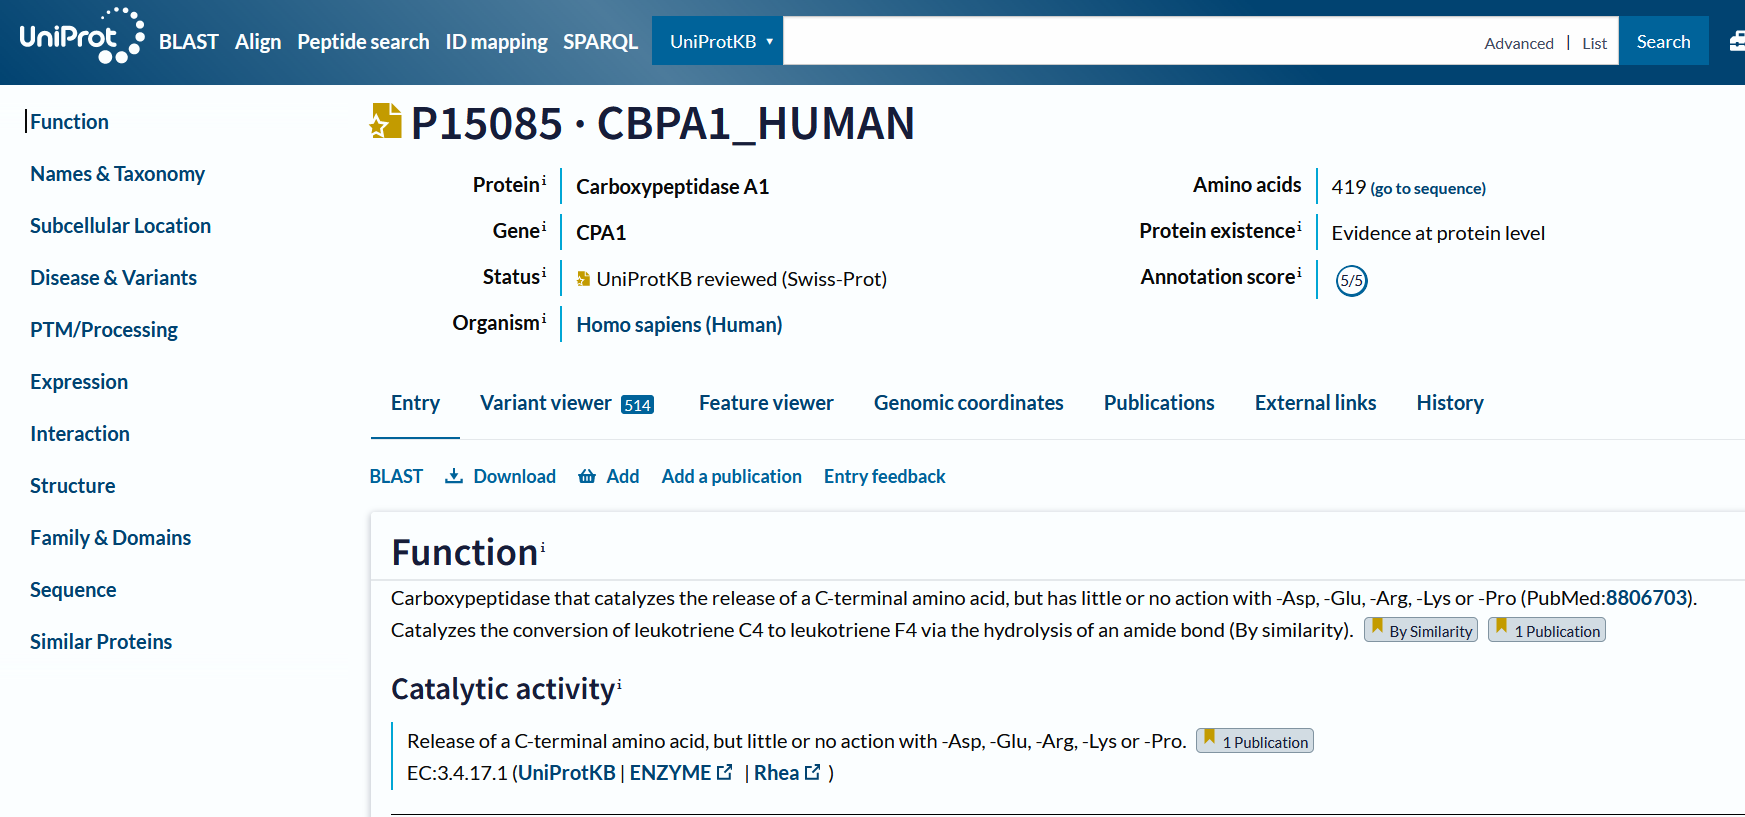
Task: Open UniProtKB link for EC 3.4.17.1
Action: 566,773
